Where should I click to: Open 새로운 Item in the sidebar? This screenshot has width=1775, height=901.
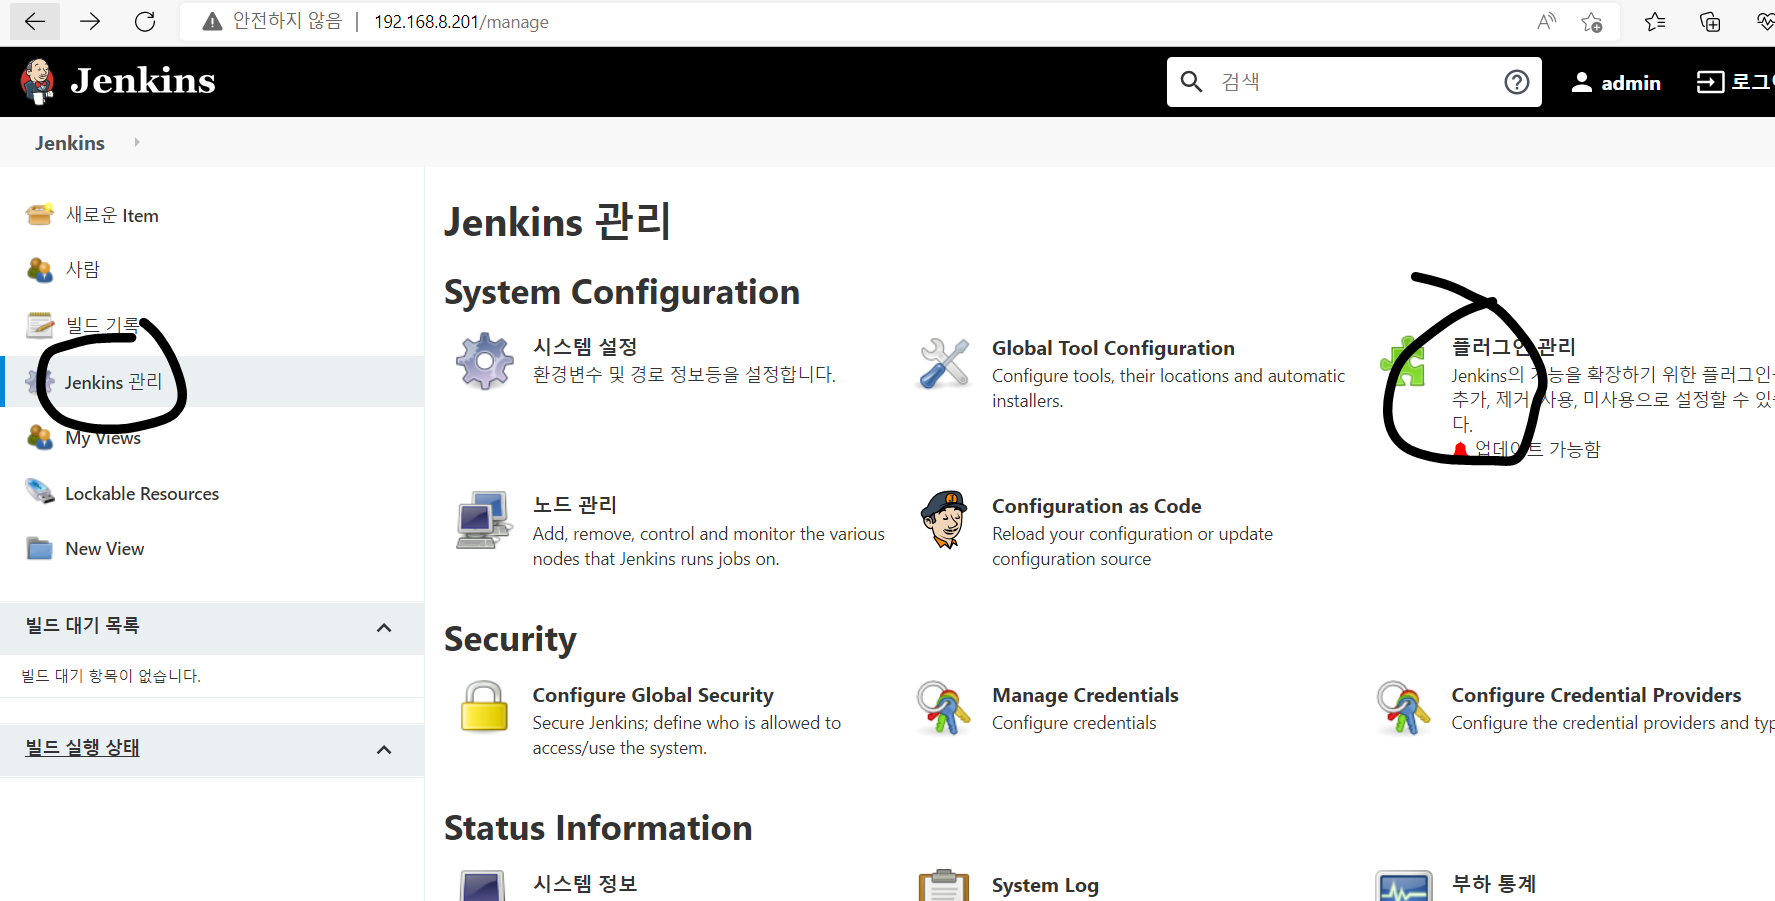click(x=112, y=215)
